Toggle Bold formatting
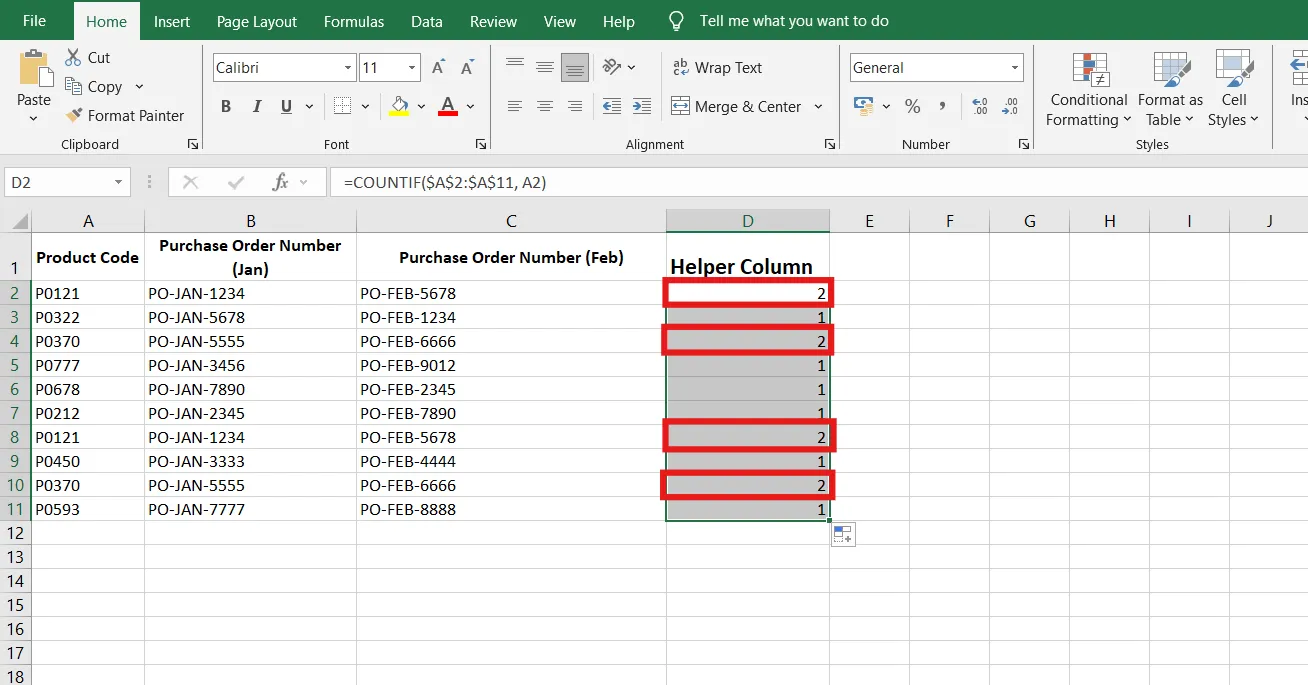1308x685 pixels. 226,106
